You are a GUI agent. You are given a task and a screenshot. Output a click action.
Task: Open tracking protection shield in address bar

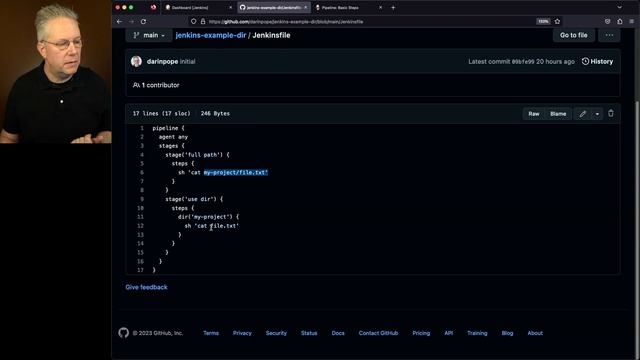tap(193, 22)
